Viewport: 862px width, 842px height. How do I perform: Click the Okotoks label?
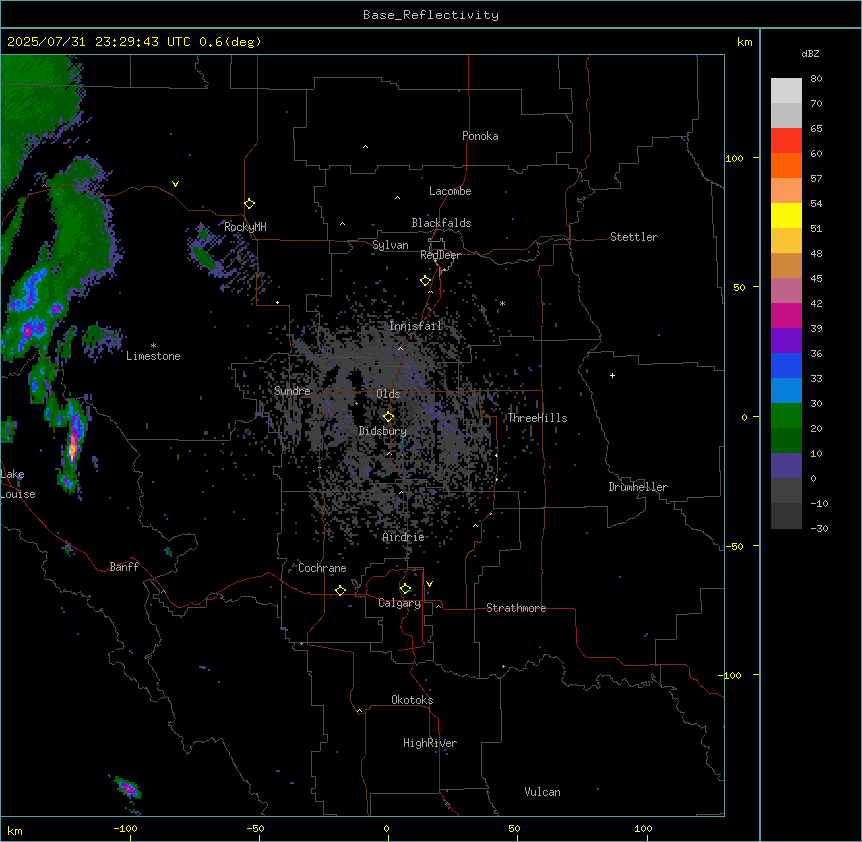412,700
